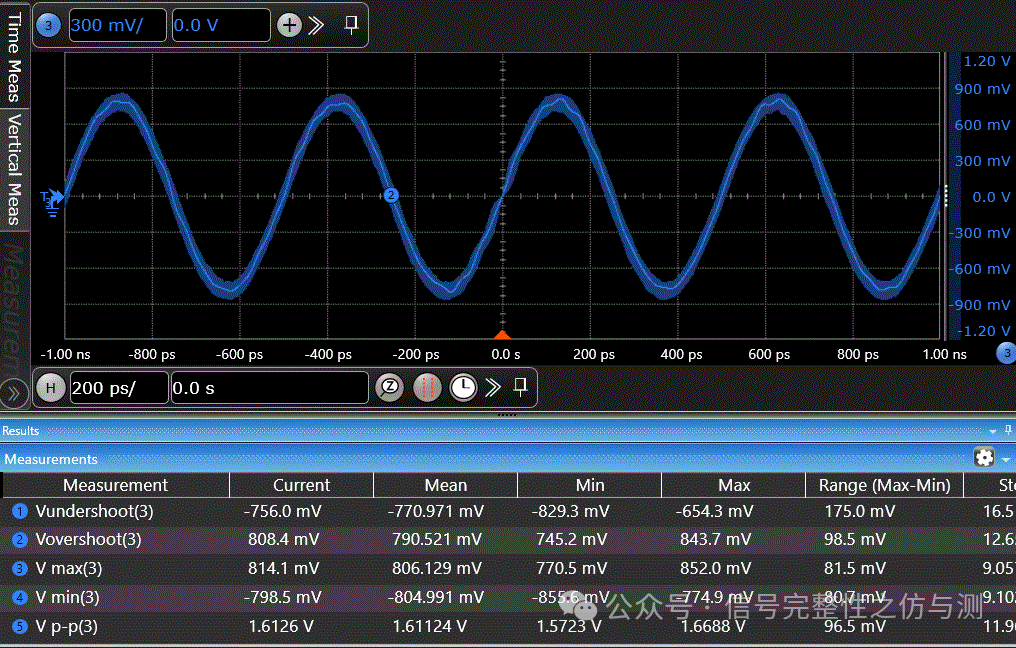The width and height of the screenshot is (1016, 648).
Task: Open Results panel dropdown arrow
Action: (x=993, y=431)
